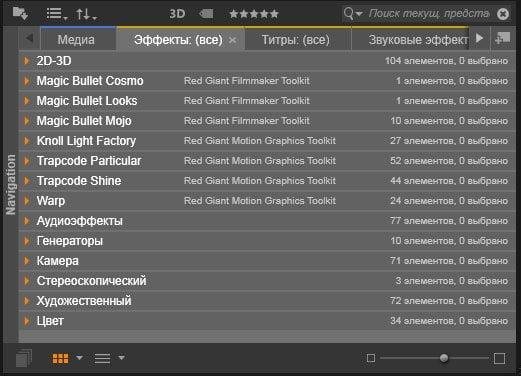The height and width of the screenshot is (376, 521).
Task: Expand the Аудиоэффекты category
Action: click(27, 221)
